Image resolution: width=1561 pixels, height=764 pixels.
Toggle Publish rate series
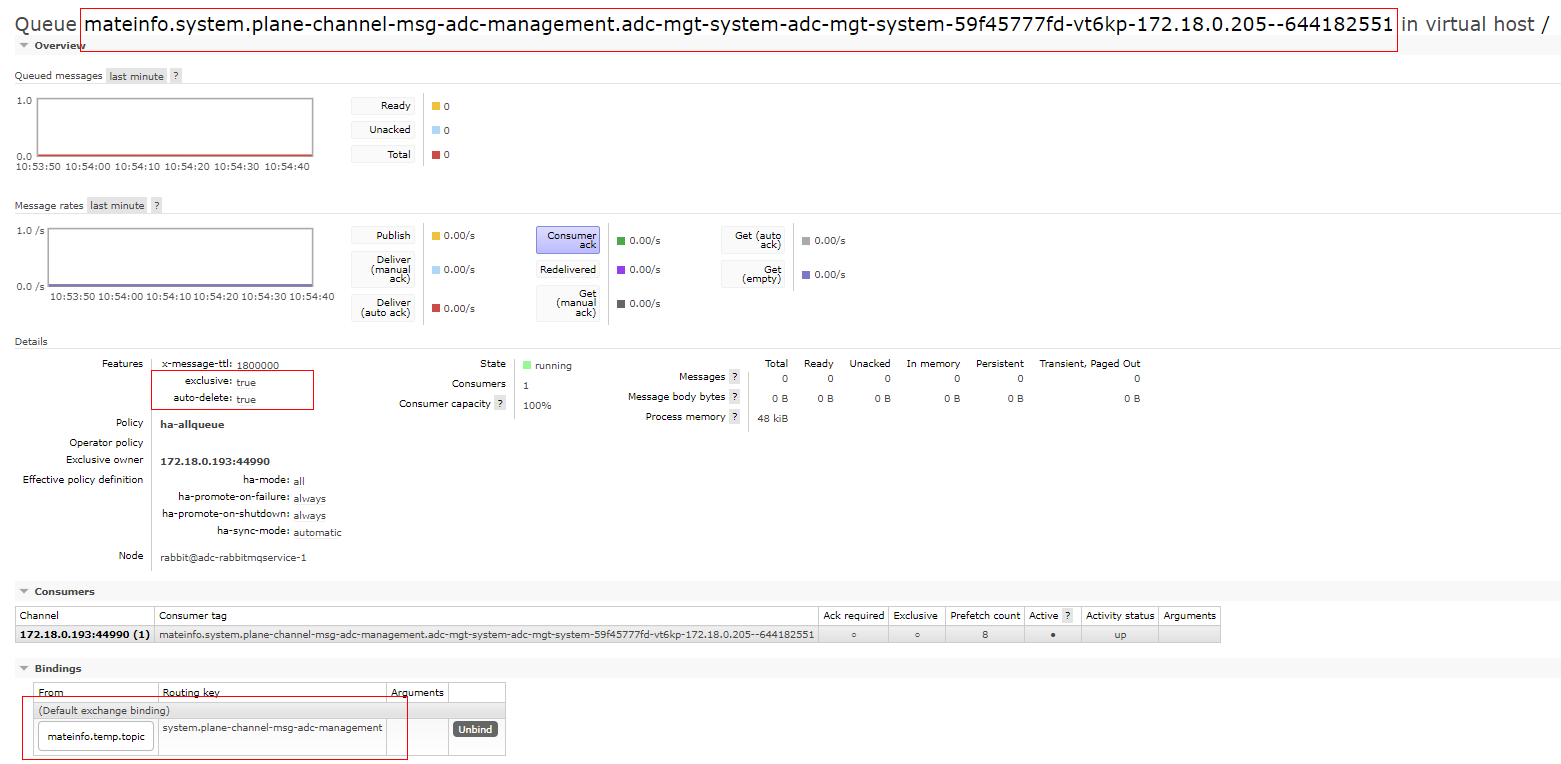point(383,236)
